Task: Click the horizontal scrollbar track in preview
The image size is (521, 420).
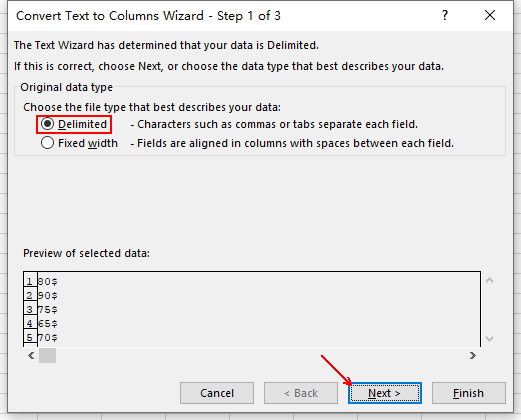Action: (262, 356)
